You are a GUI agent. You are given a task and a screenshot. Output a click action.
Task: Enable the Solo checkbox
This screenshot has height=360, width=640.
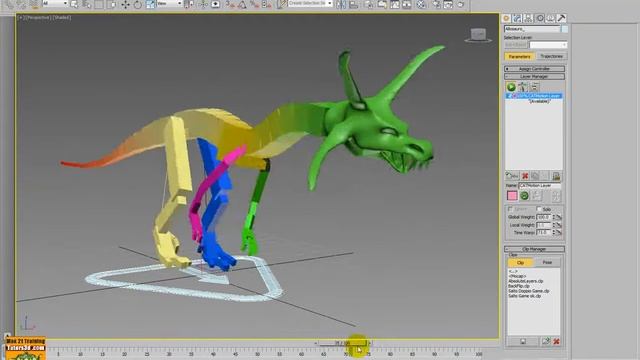pyautogui.click(x=539, y=209)
